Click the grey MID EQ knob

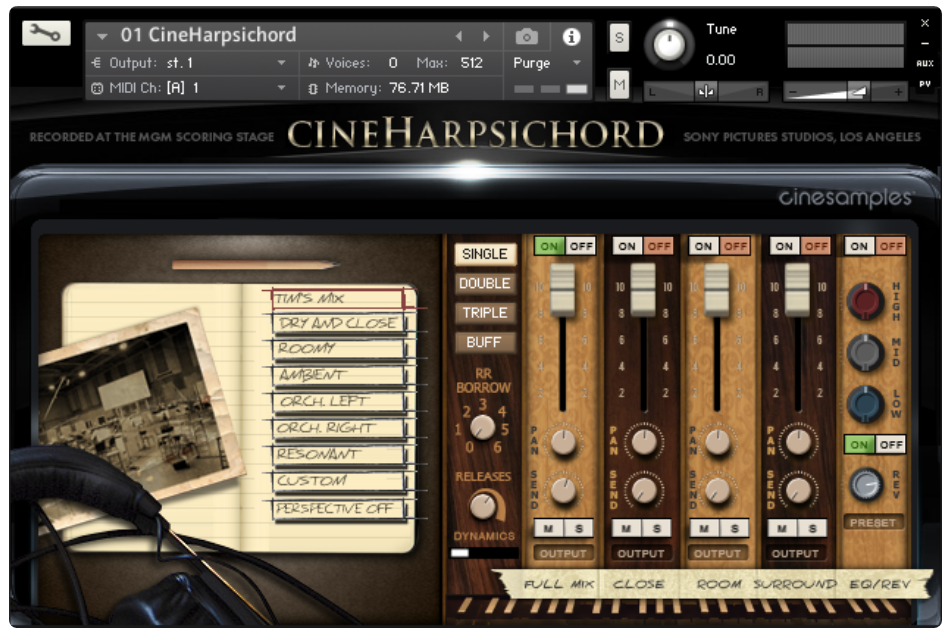click(x=865, y=352)
